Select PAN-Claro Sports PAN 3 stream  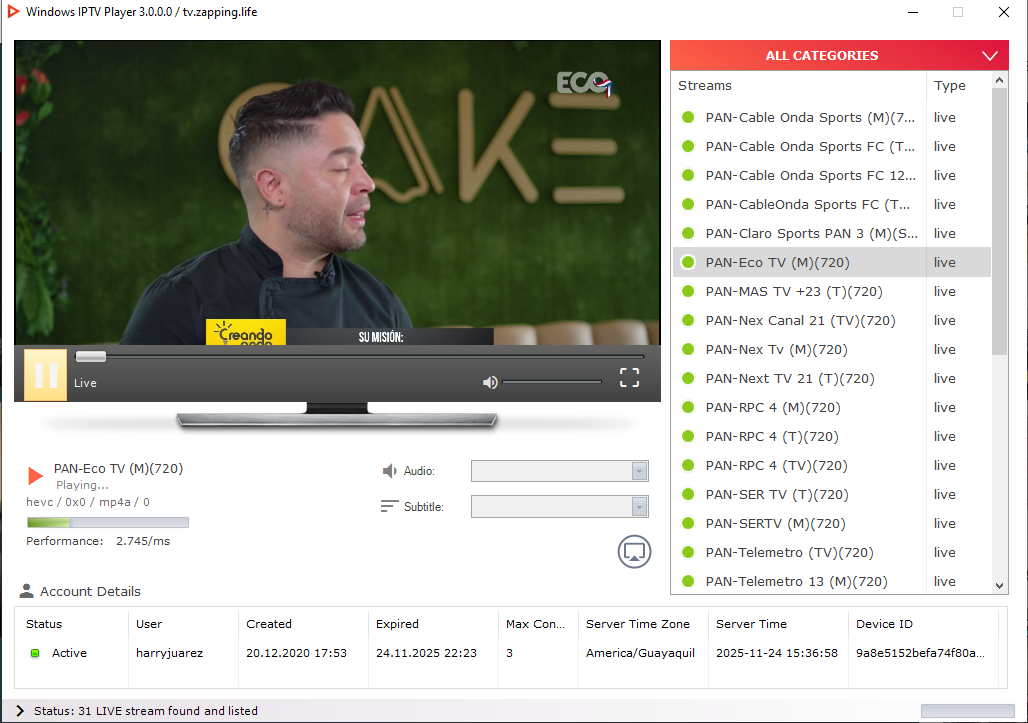831,233
